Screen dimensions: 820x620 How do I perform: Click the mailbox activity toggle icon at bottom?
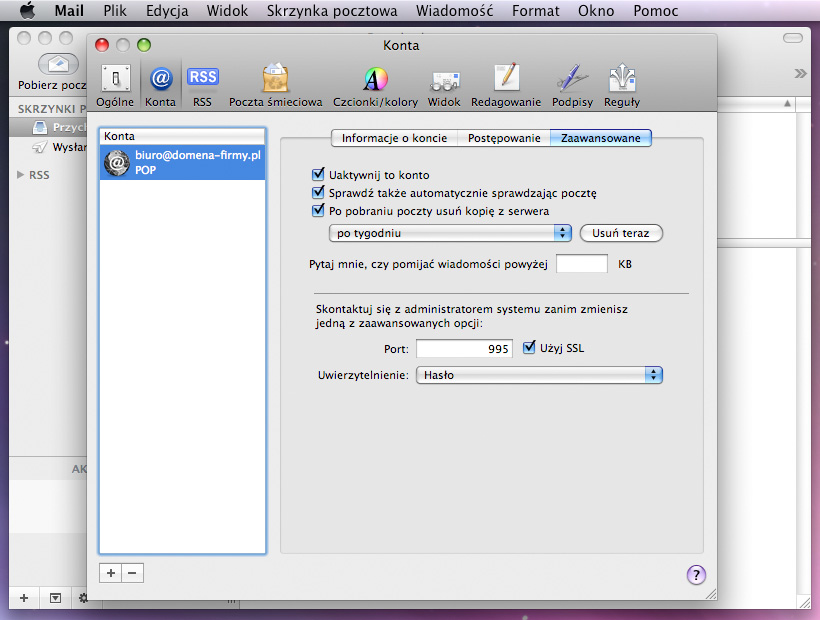click(x=55, y=598)
